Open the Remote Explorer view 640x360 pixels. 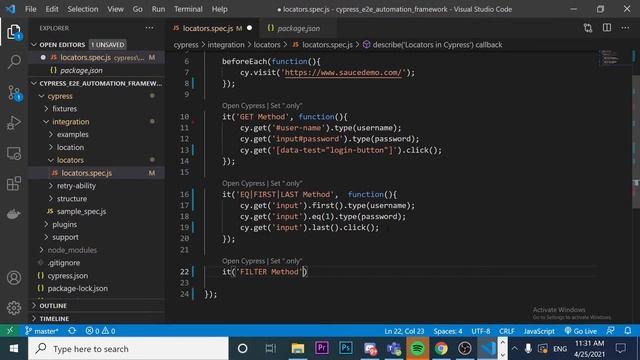[14, 153]
